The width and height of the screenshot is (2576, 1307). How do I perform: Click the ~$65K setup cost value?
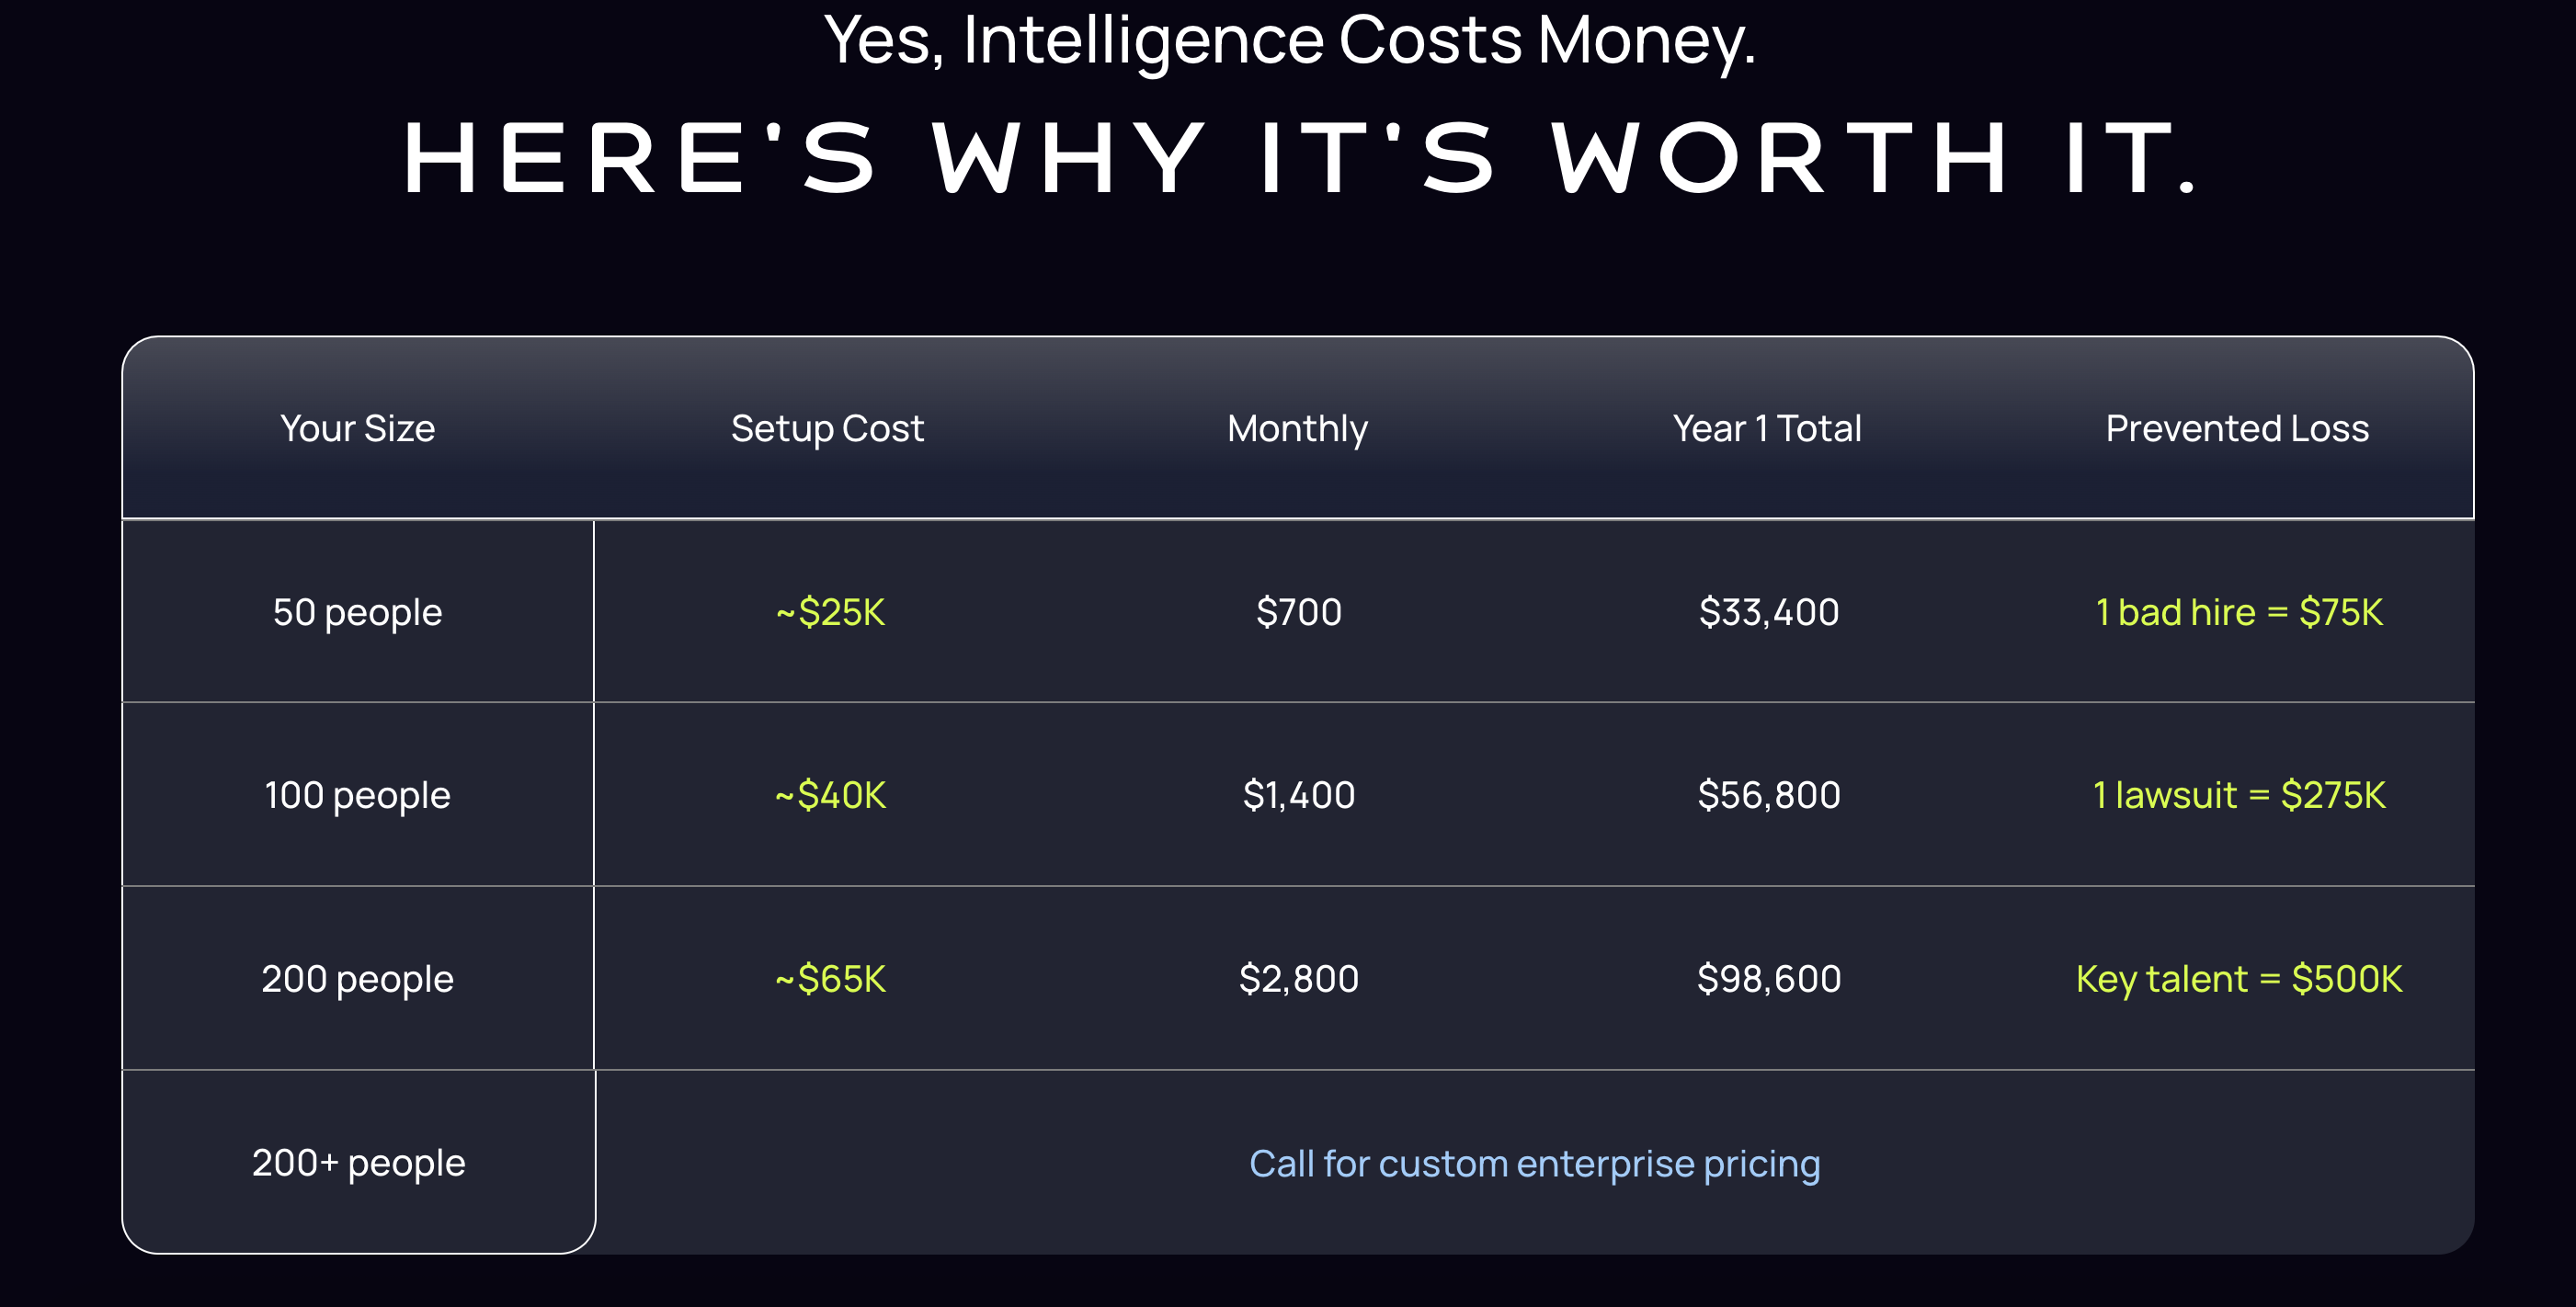click(830, 978)
